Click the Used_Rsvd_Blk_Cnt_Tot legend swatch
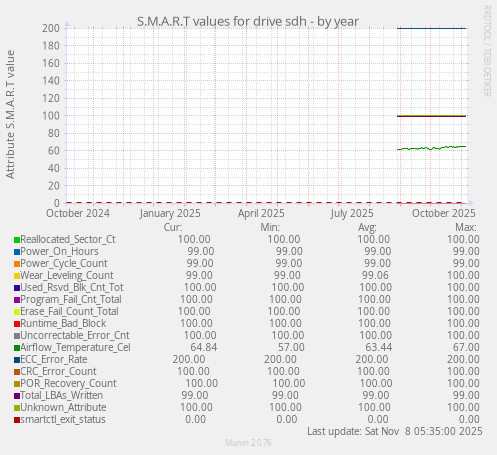Screen dimensions: 497x455 [x=17, y=288]
